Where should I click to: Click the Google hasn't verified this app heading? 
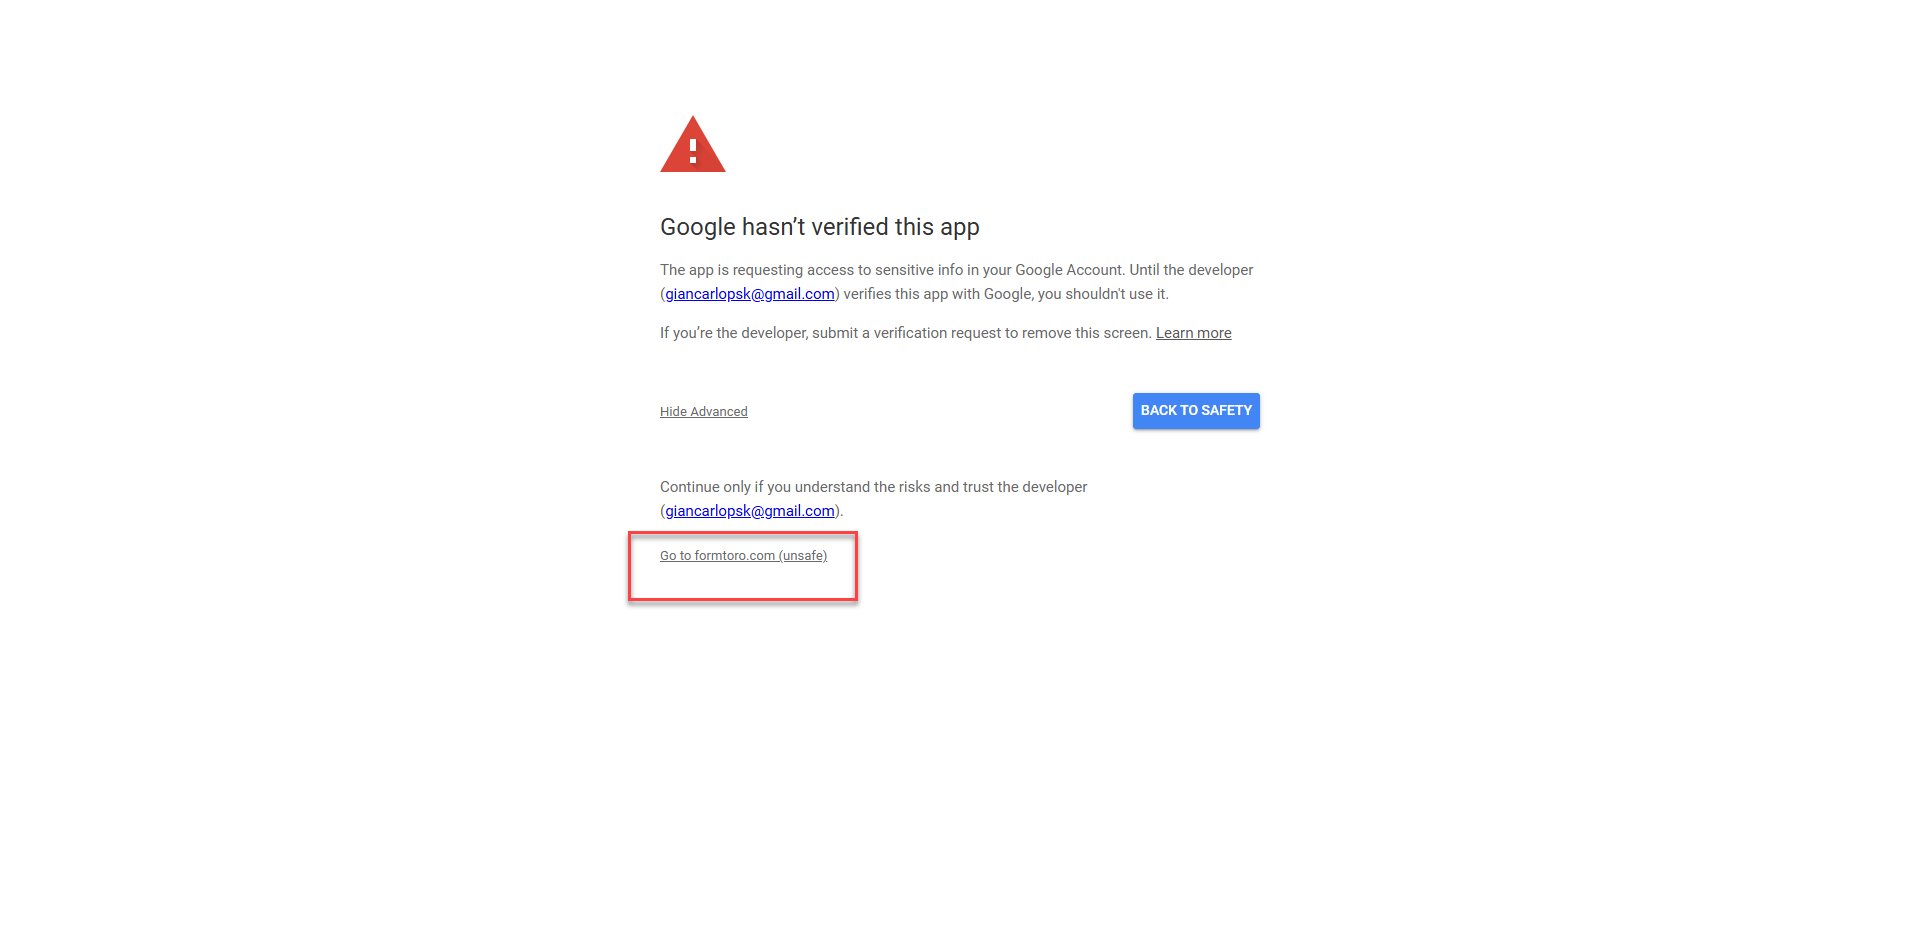820,227
